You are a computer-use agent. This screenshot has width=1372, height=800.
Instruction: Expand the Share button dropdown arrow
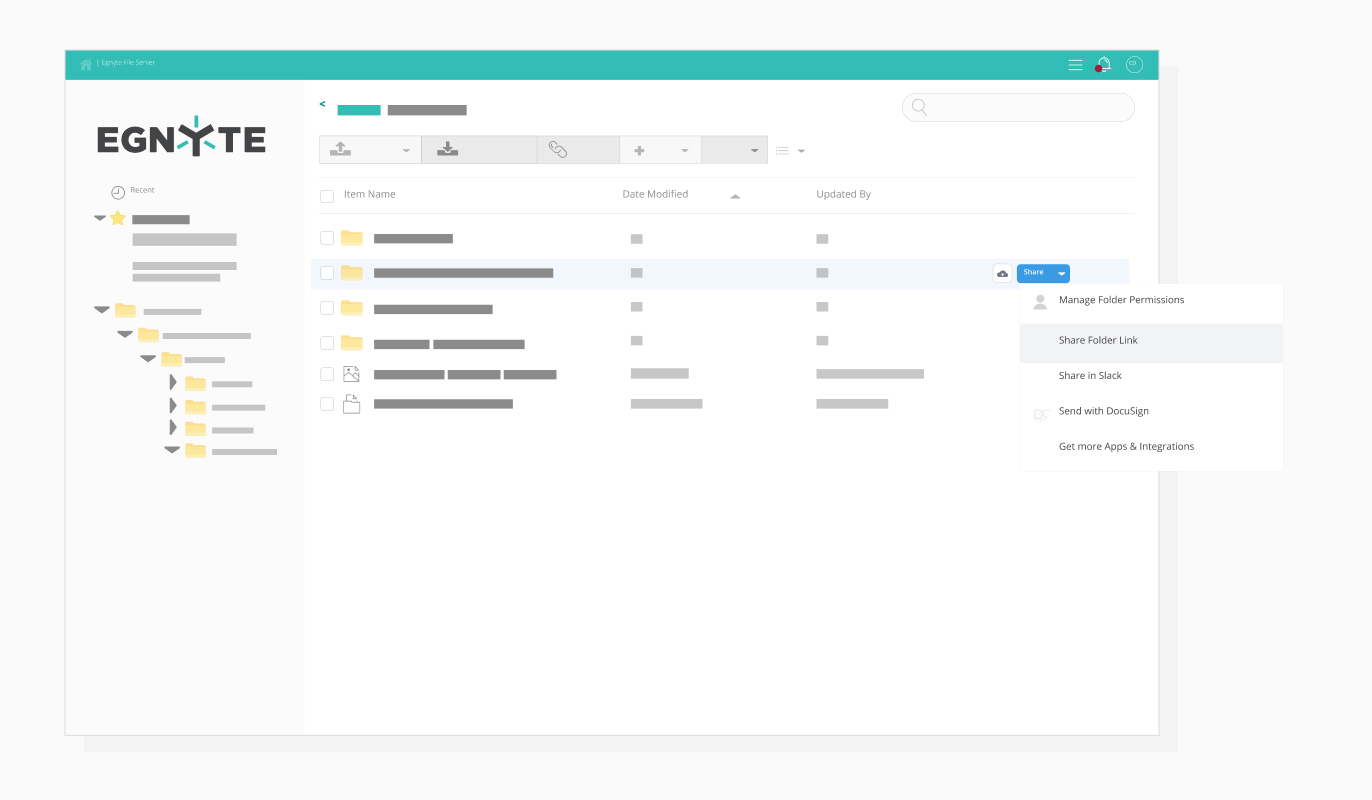tap(1061, 273)
